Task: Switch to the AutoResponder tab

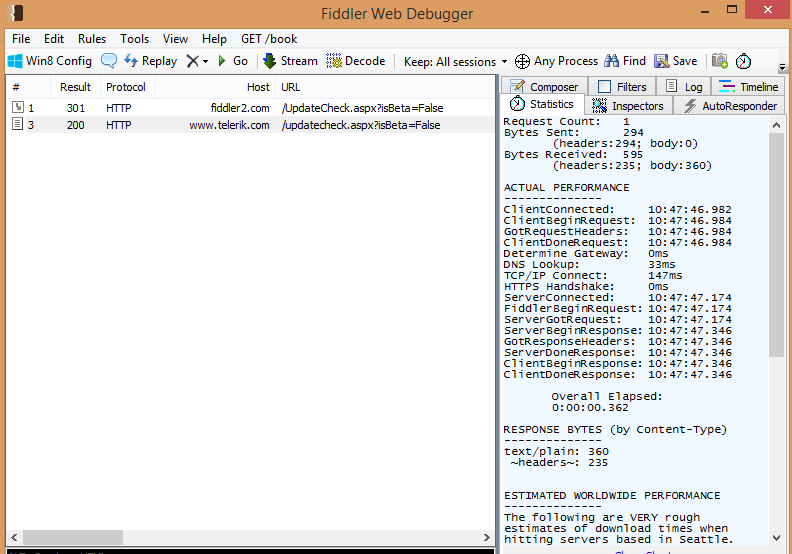Action: tap(730, 106)
